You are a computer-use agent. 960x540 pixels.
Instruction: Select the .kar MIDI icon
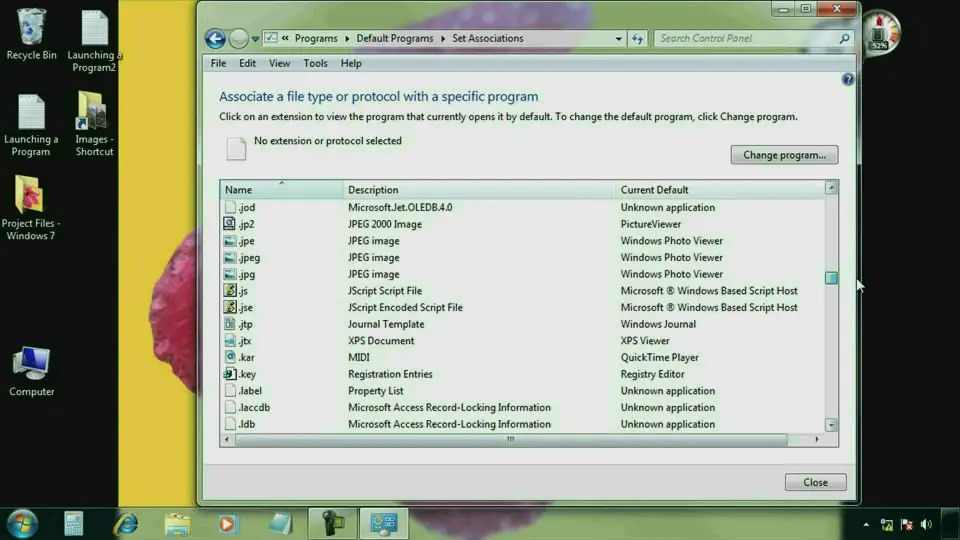click(230, 357)
